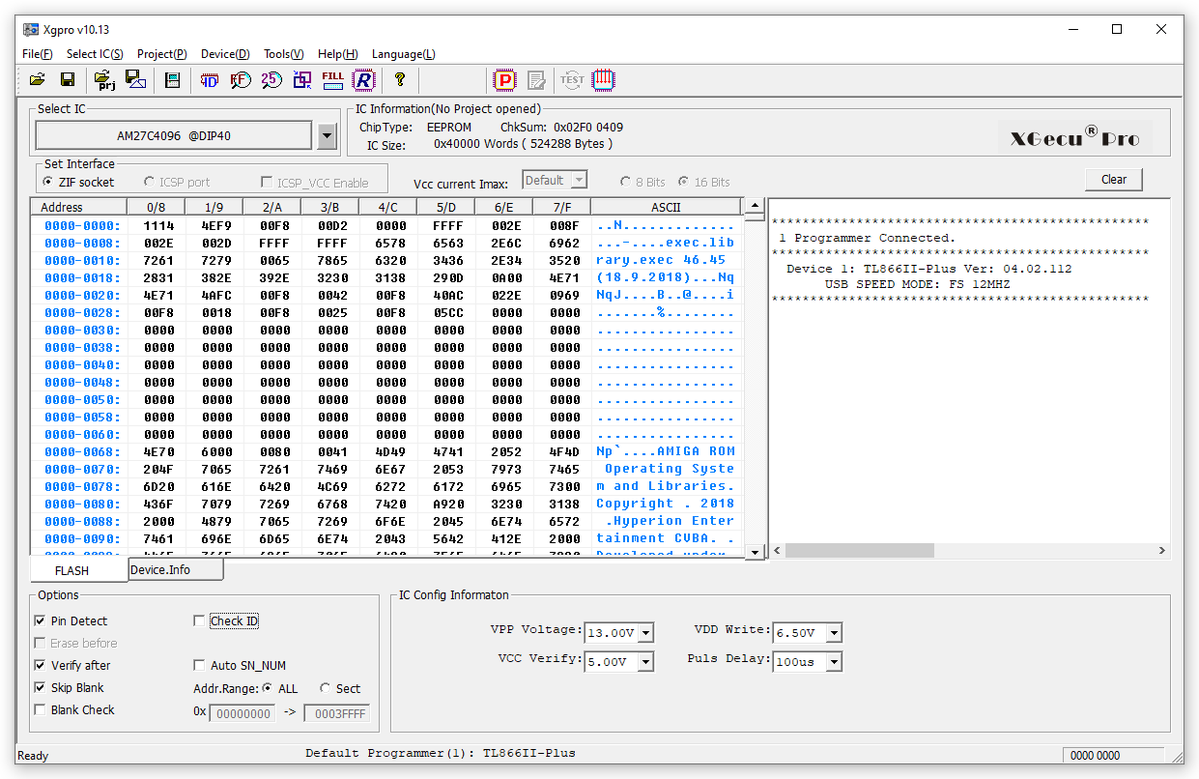Tick the Blank Check option
Image resolution: width=1199 pixels, height=779 pixels.
(x=40, y=710)
